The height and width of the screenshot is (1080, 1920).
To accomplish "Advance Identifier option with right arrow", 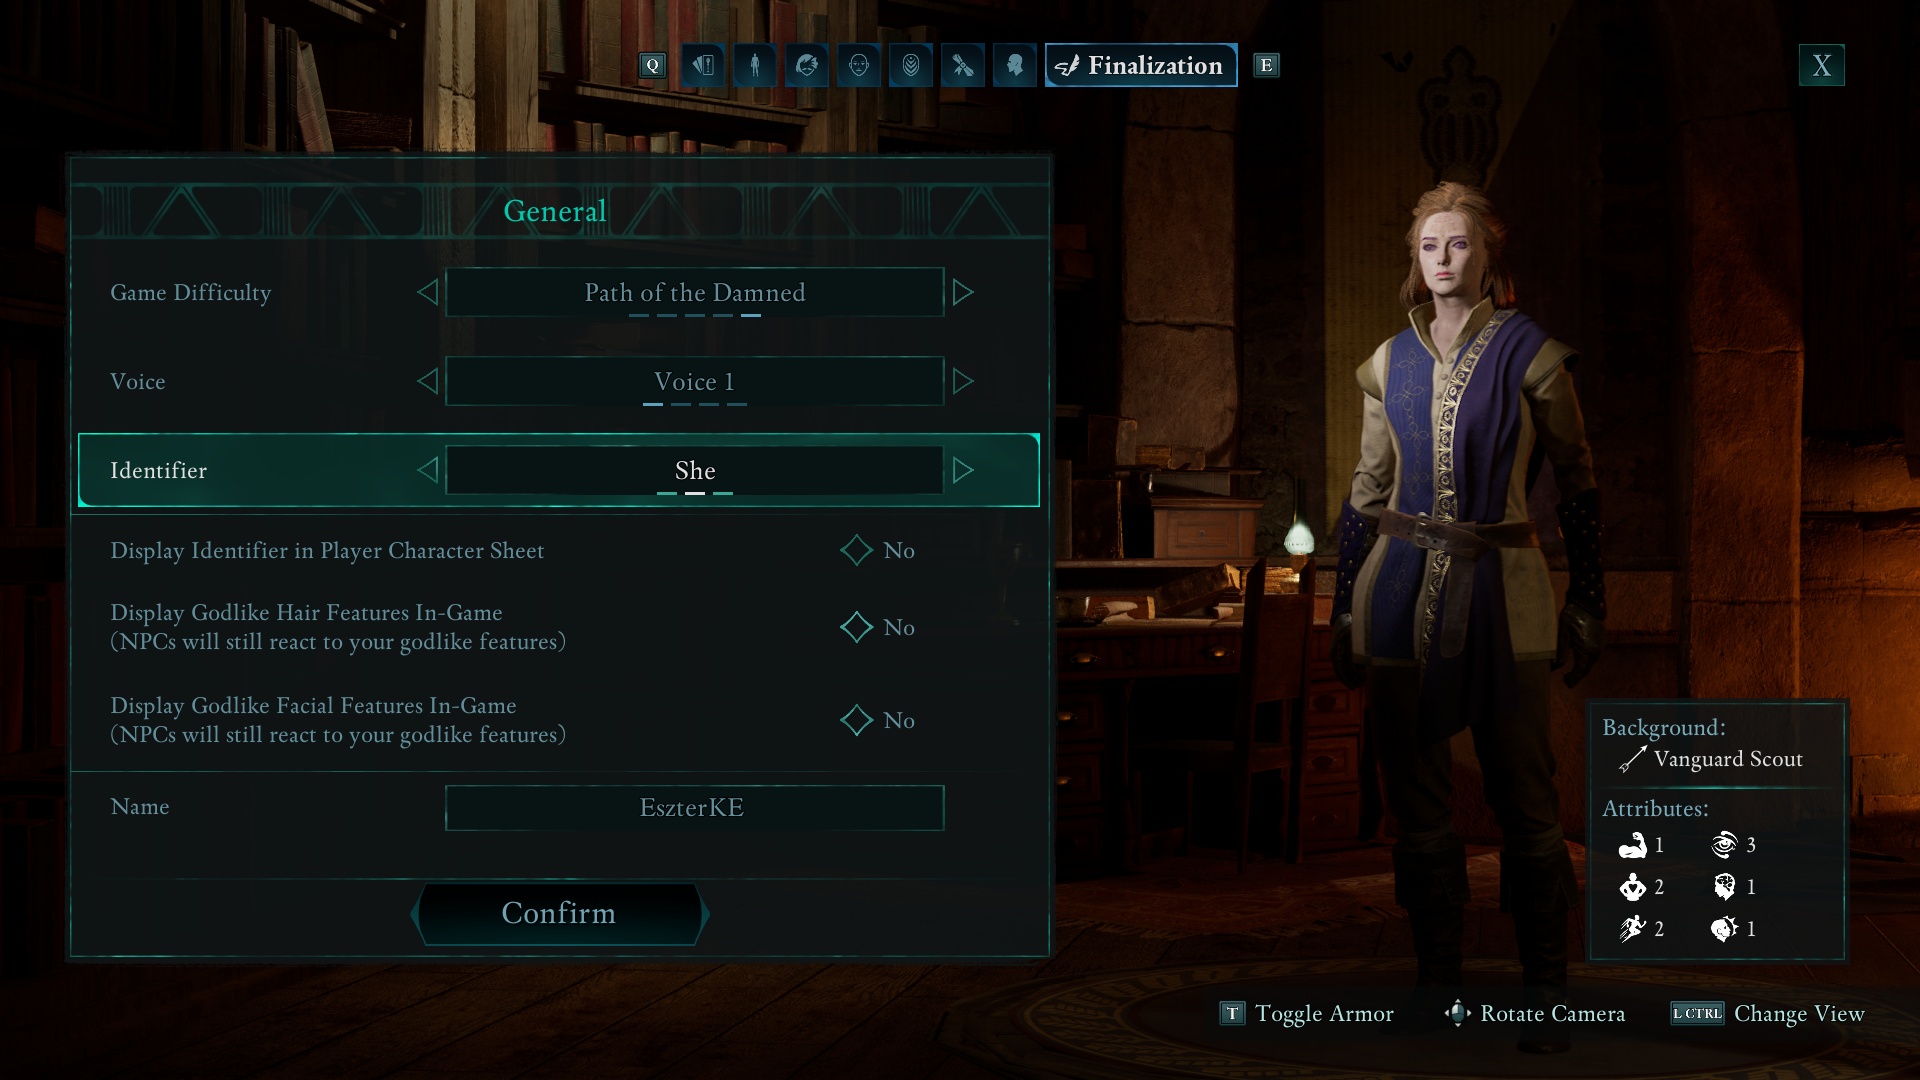I will (x=963, y=470).
